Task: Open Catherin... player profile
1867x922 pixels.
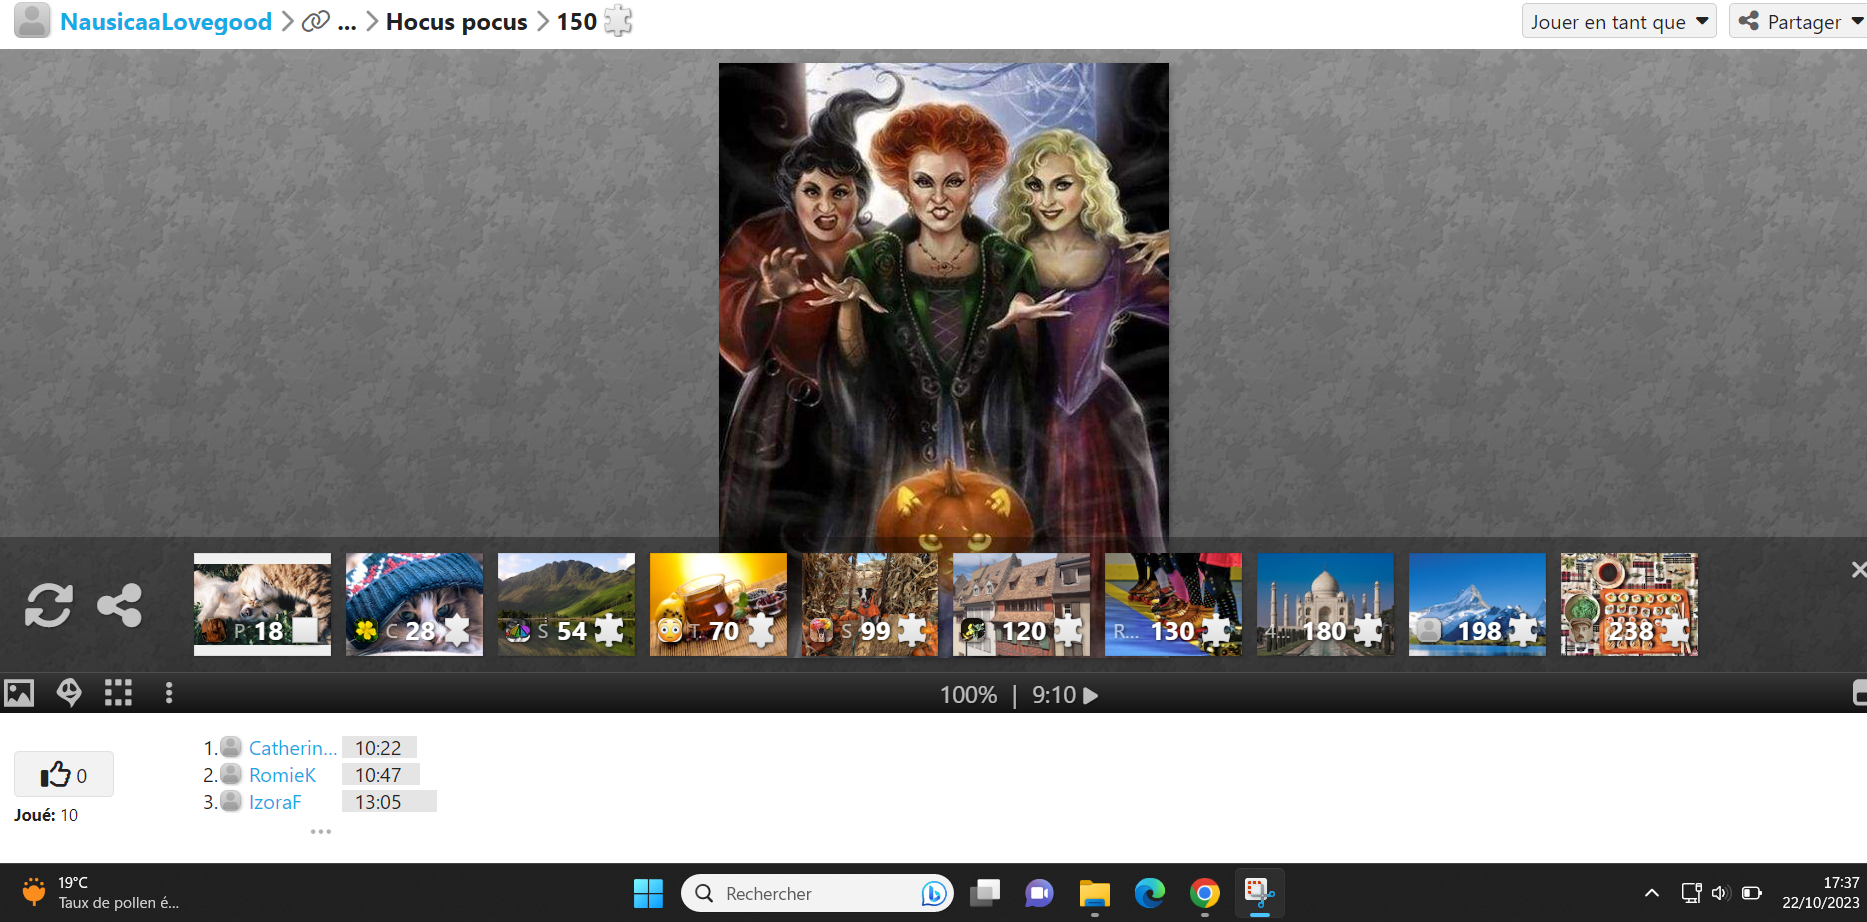Action: pyautogui.click(x=292, y=748)
